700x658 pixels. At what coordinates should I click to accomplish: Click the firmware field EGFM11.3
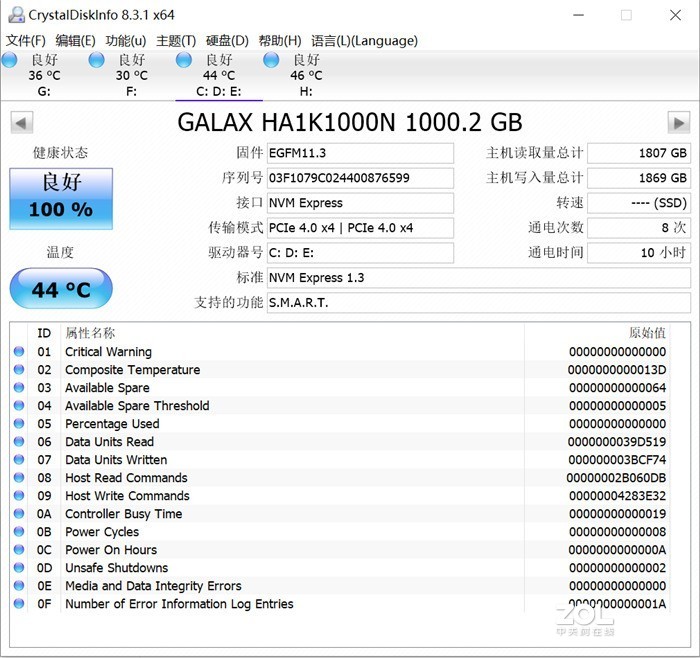coord(360,153)
